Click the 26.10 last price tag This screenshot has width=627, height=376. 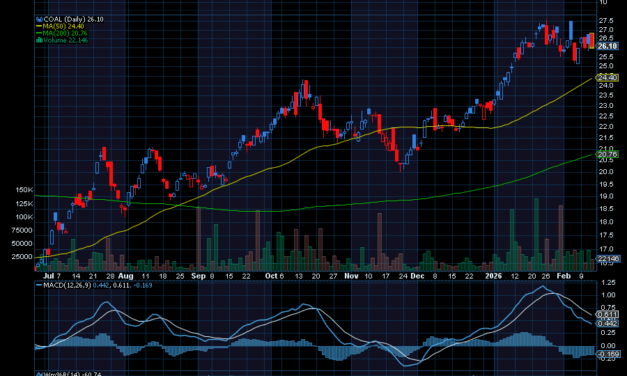pyautogui.click(x=607, y=46)
